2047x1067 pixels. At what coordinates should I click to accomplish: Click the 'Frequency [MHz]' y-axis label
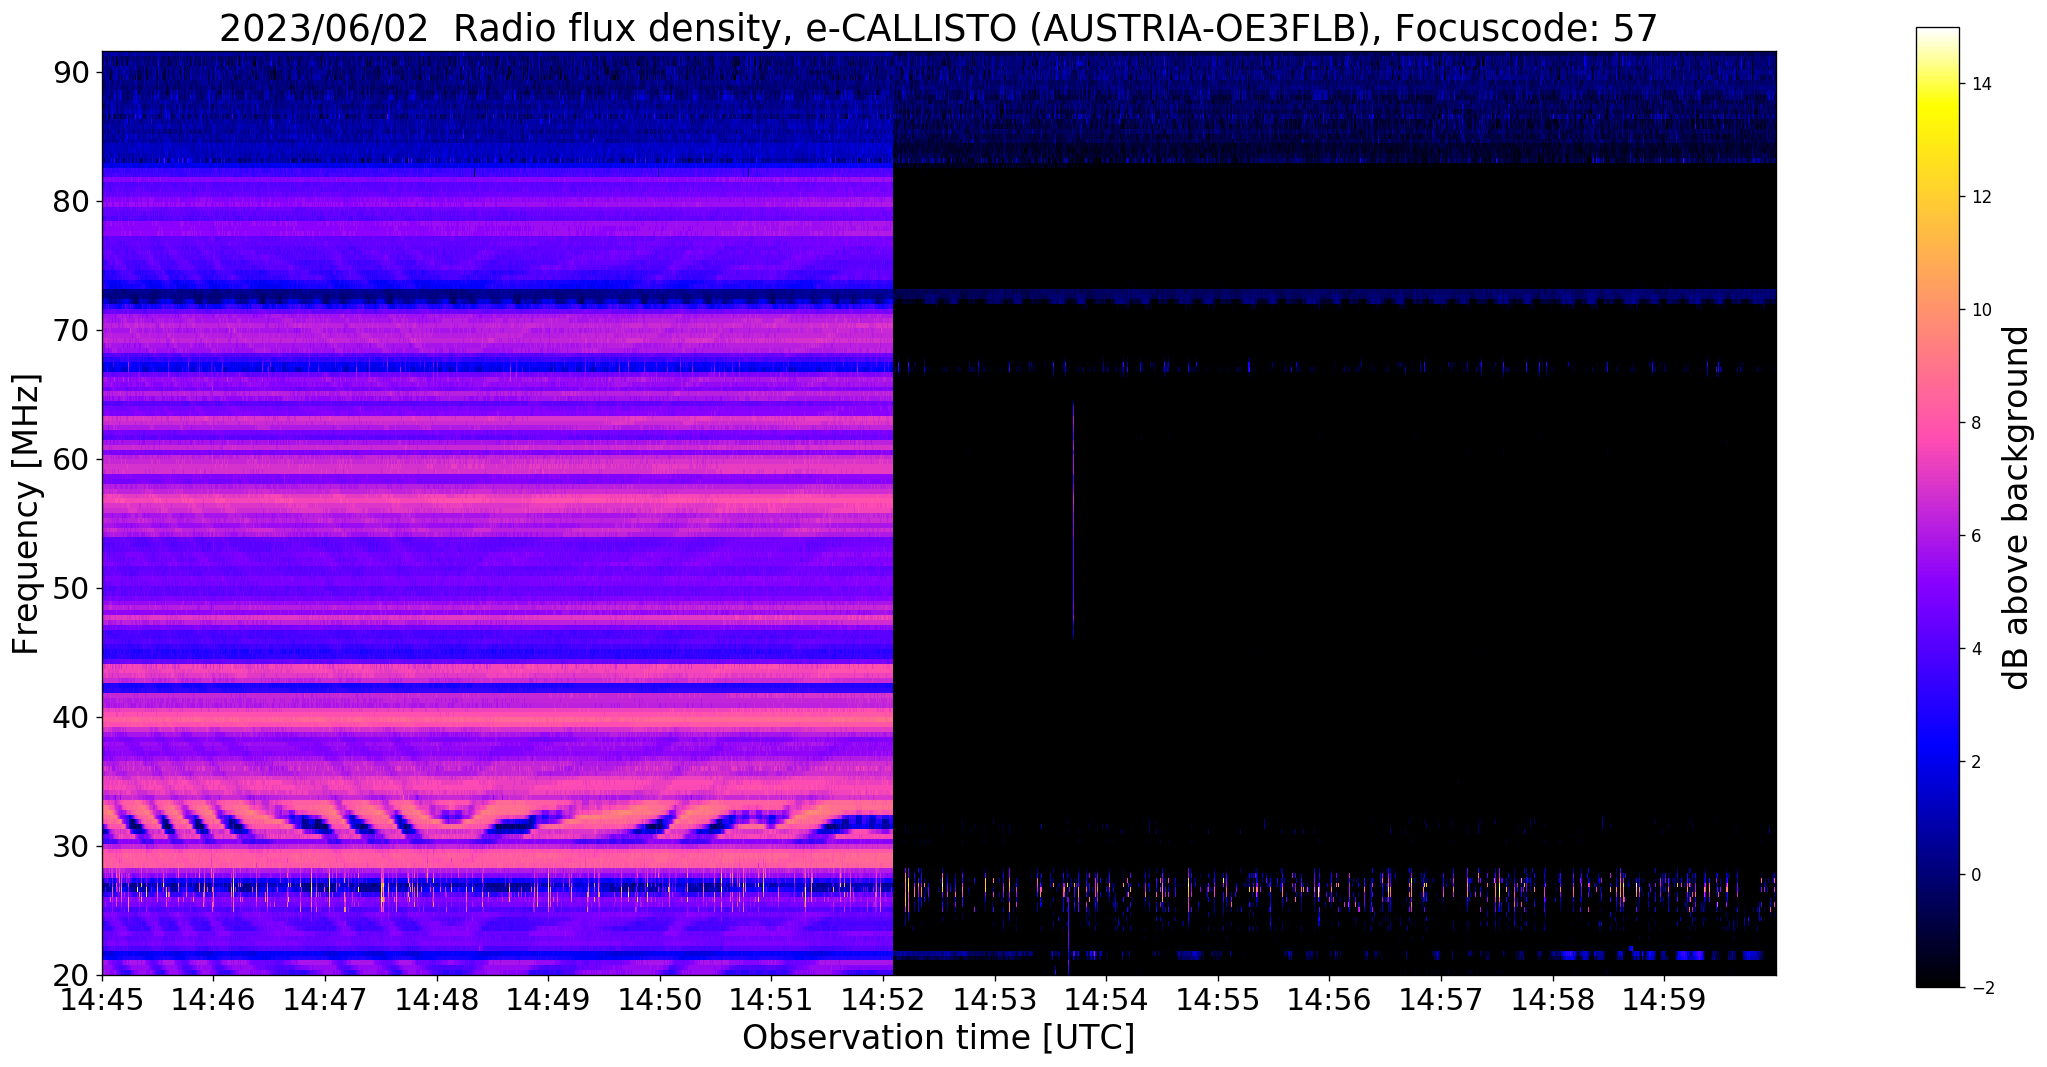coord(26,514)
